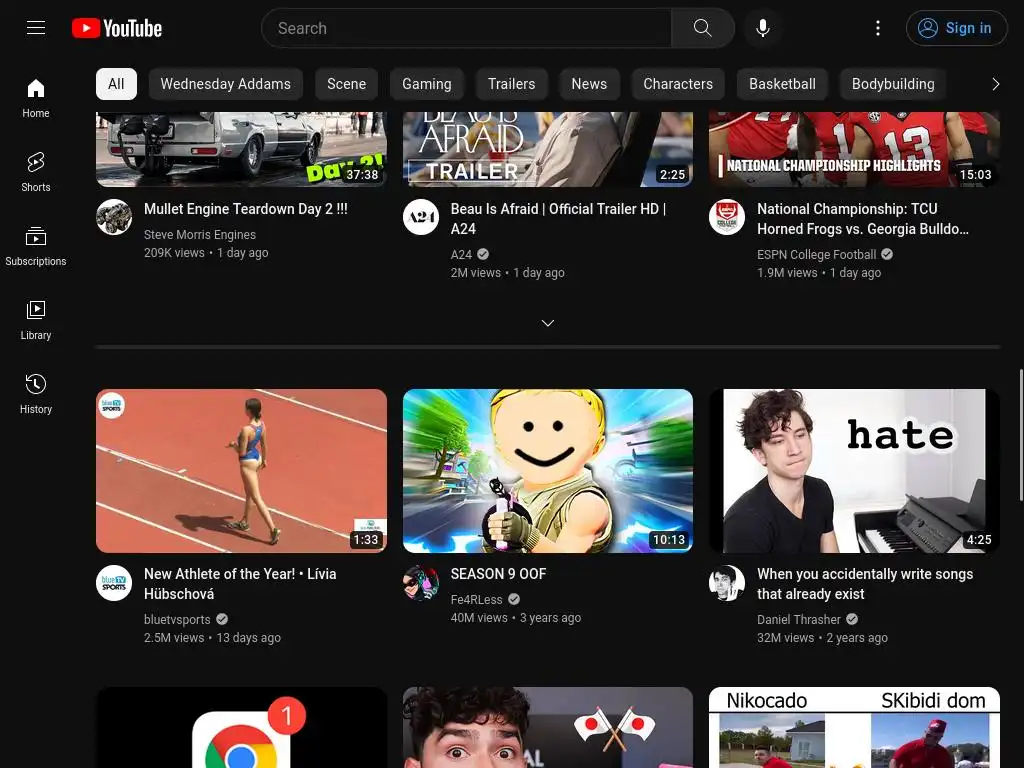Open Daniel Thrasher channel name link
1024x768 pixels.
pos(799,620)
